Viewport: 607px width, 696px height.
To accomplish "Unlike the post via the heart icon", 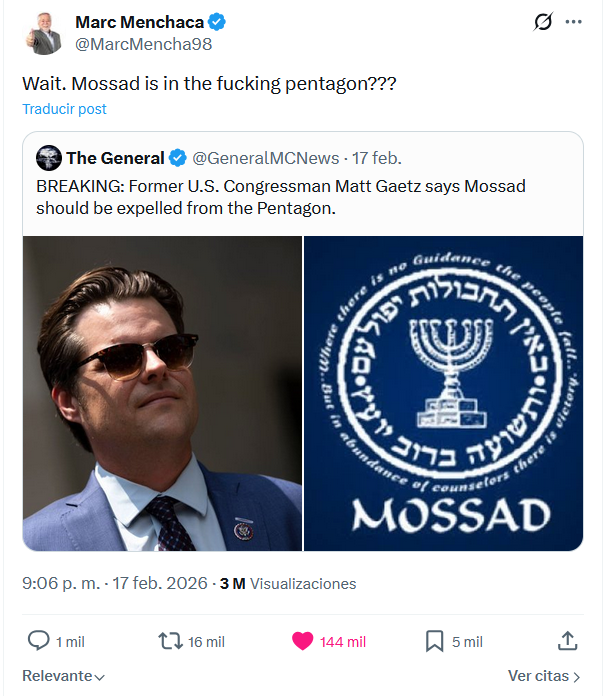I will [x=302, y=641].
